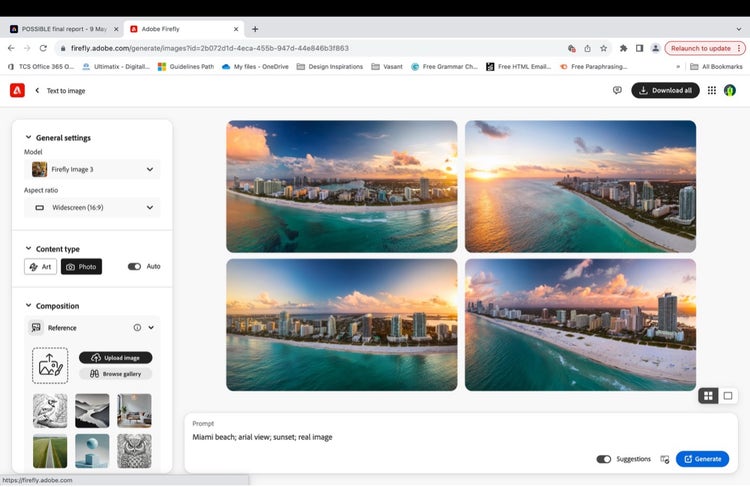Open the TCS Office 365 bookmark
The height and width of the screenshot is (487, 750).
pos(39,67)
